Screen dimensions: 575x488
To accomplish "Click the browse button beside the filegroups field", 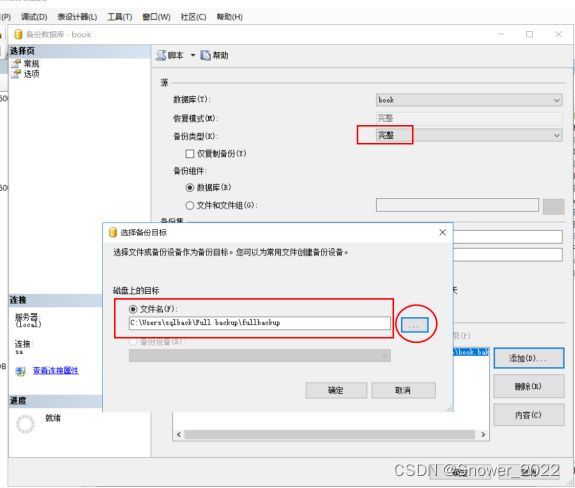I will click(553, 206).
